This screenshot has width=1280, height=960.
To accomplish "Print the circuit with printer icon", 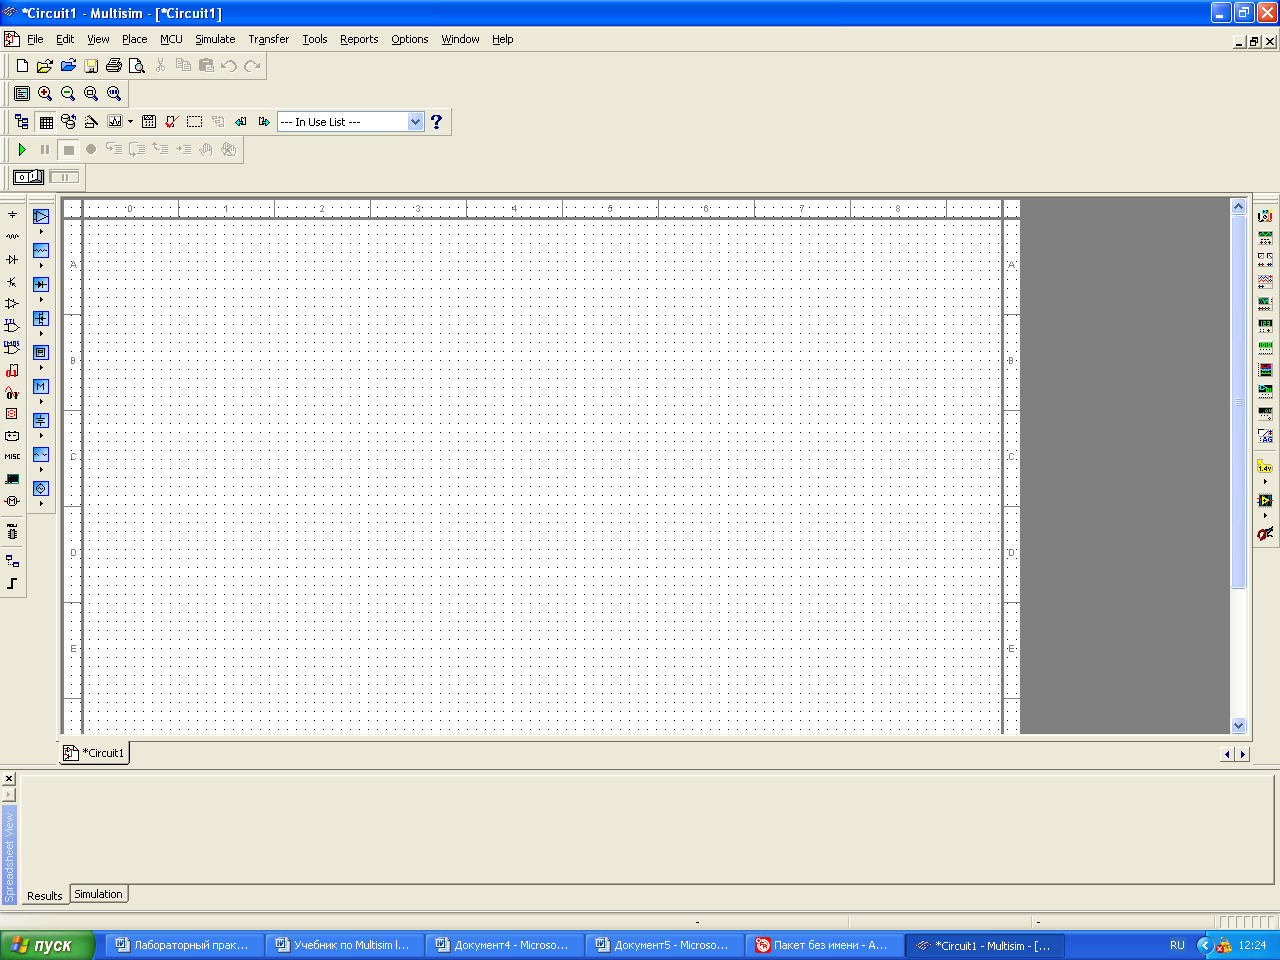I will click(x=114, y=66).
